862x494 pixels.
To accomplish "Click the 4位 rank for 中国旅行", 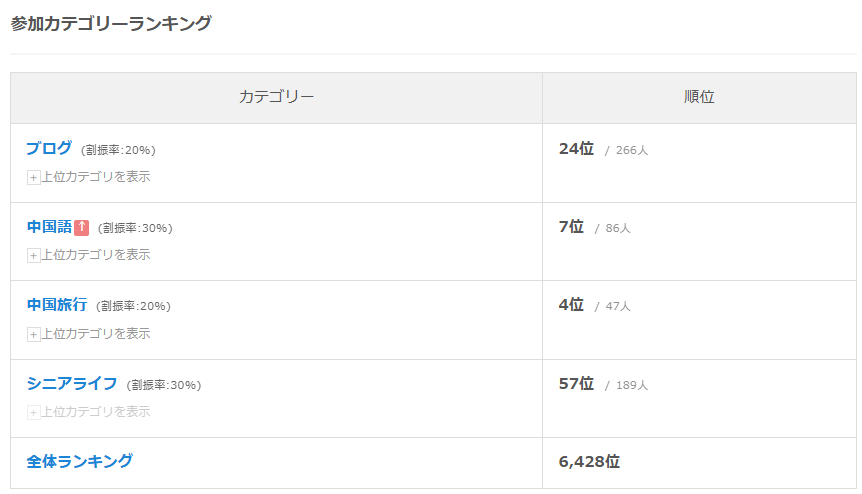I will [571, 305].
